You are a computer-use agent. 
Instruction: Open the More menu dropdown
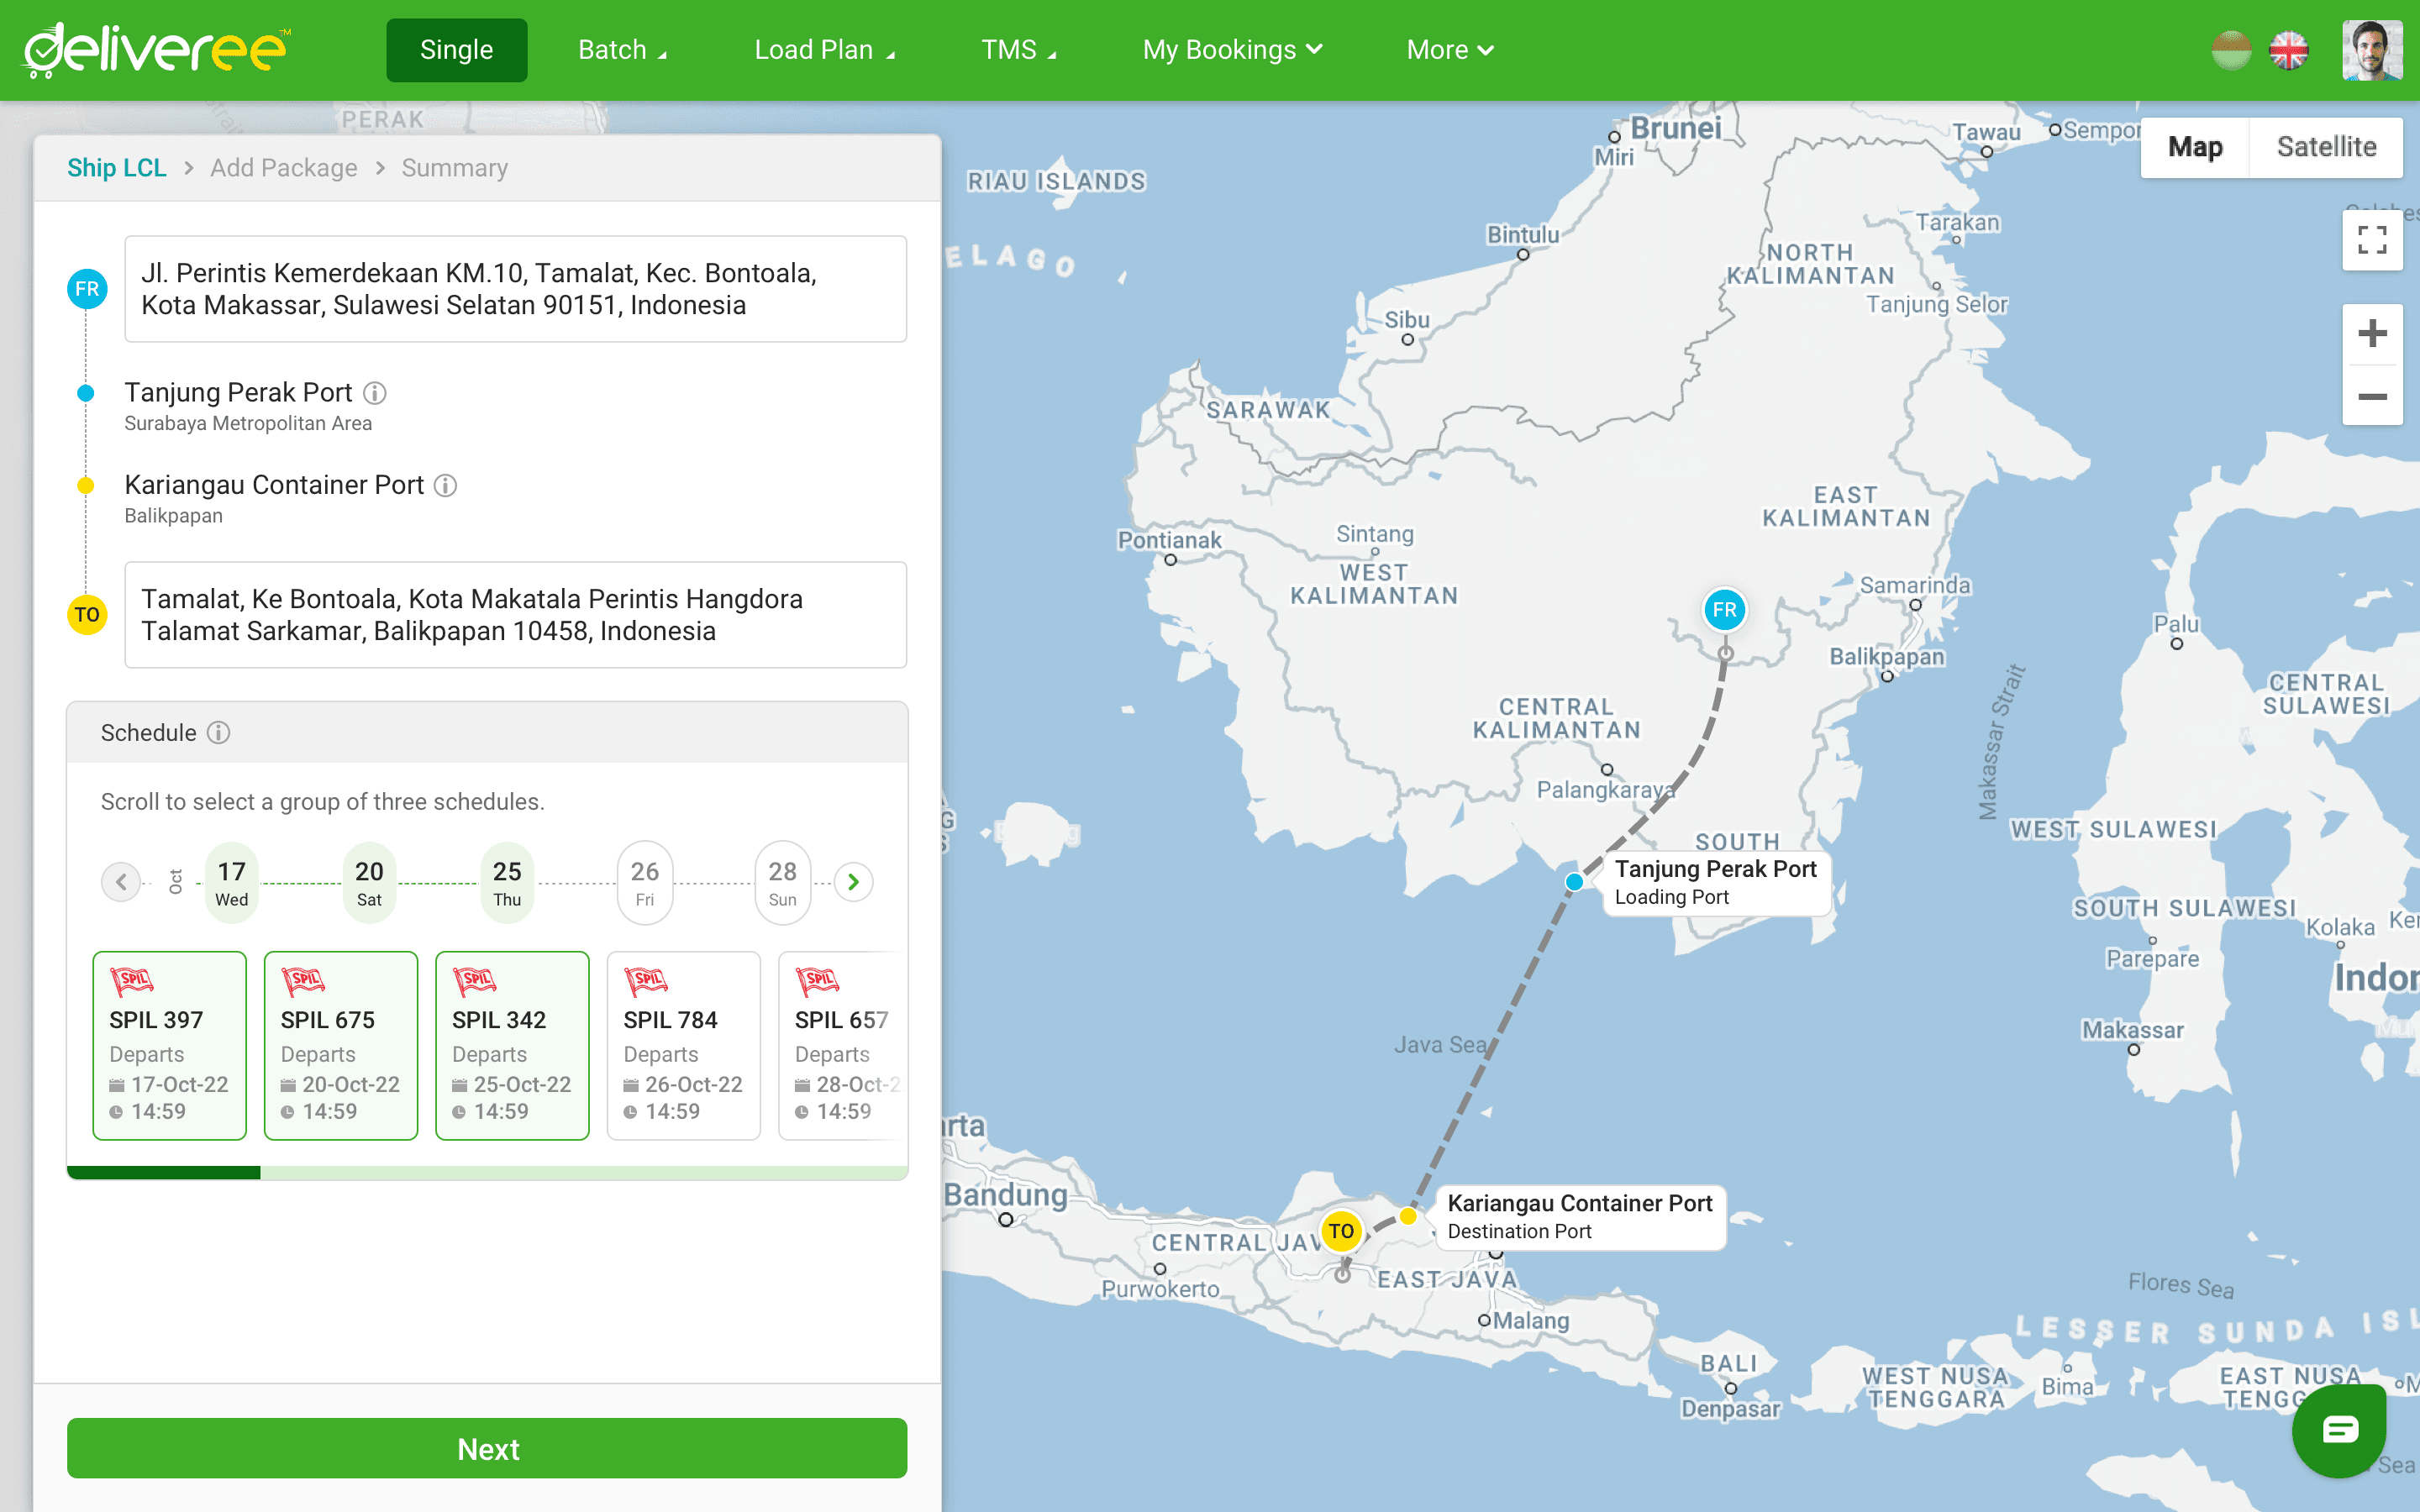click(1449, 50)
